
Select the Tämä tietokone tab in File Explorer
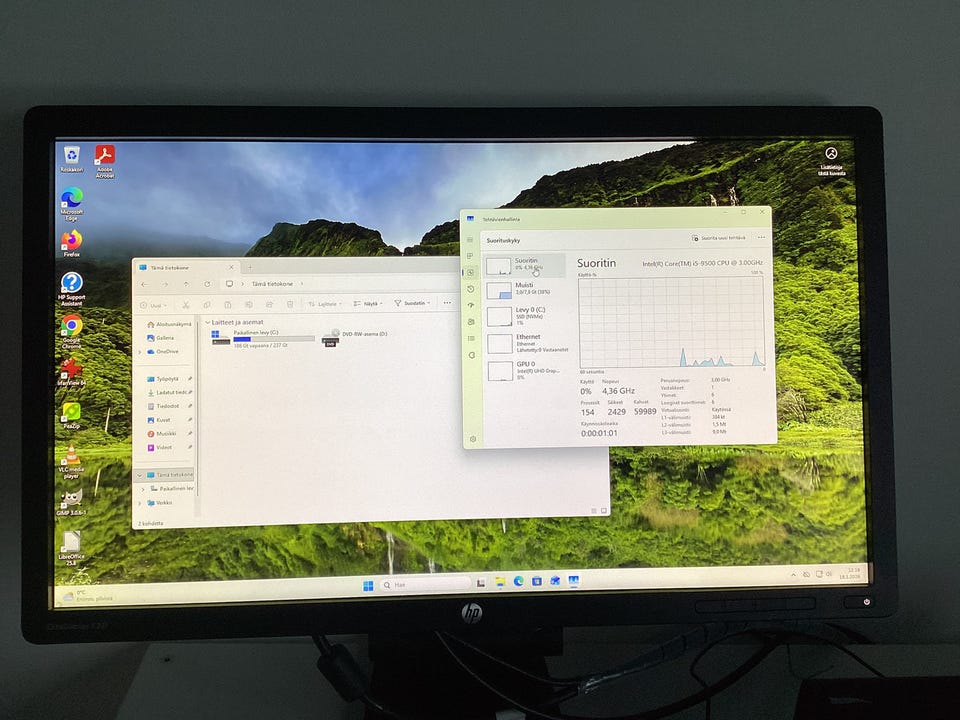(x=186, y=268)
